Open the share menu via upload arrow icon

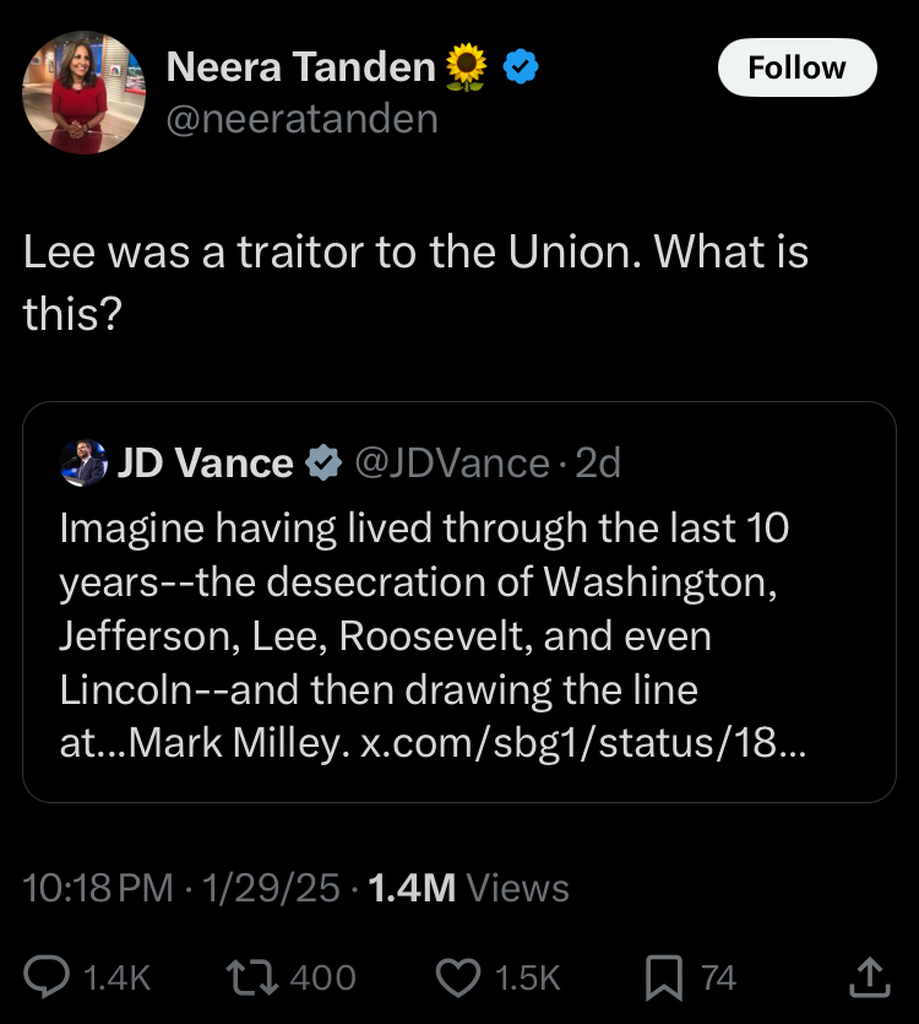[868, 977]
